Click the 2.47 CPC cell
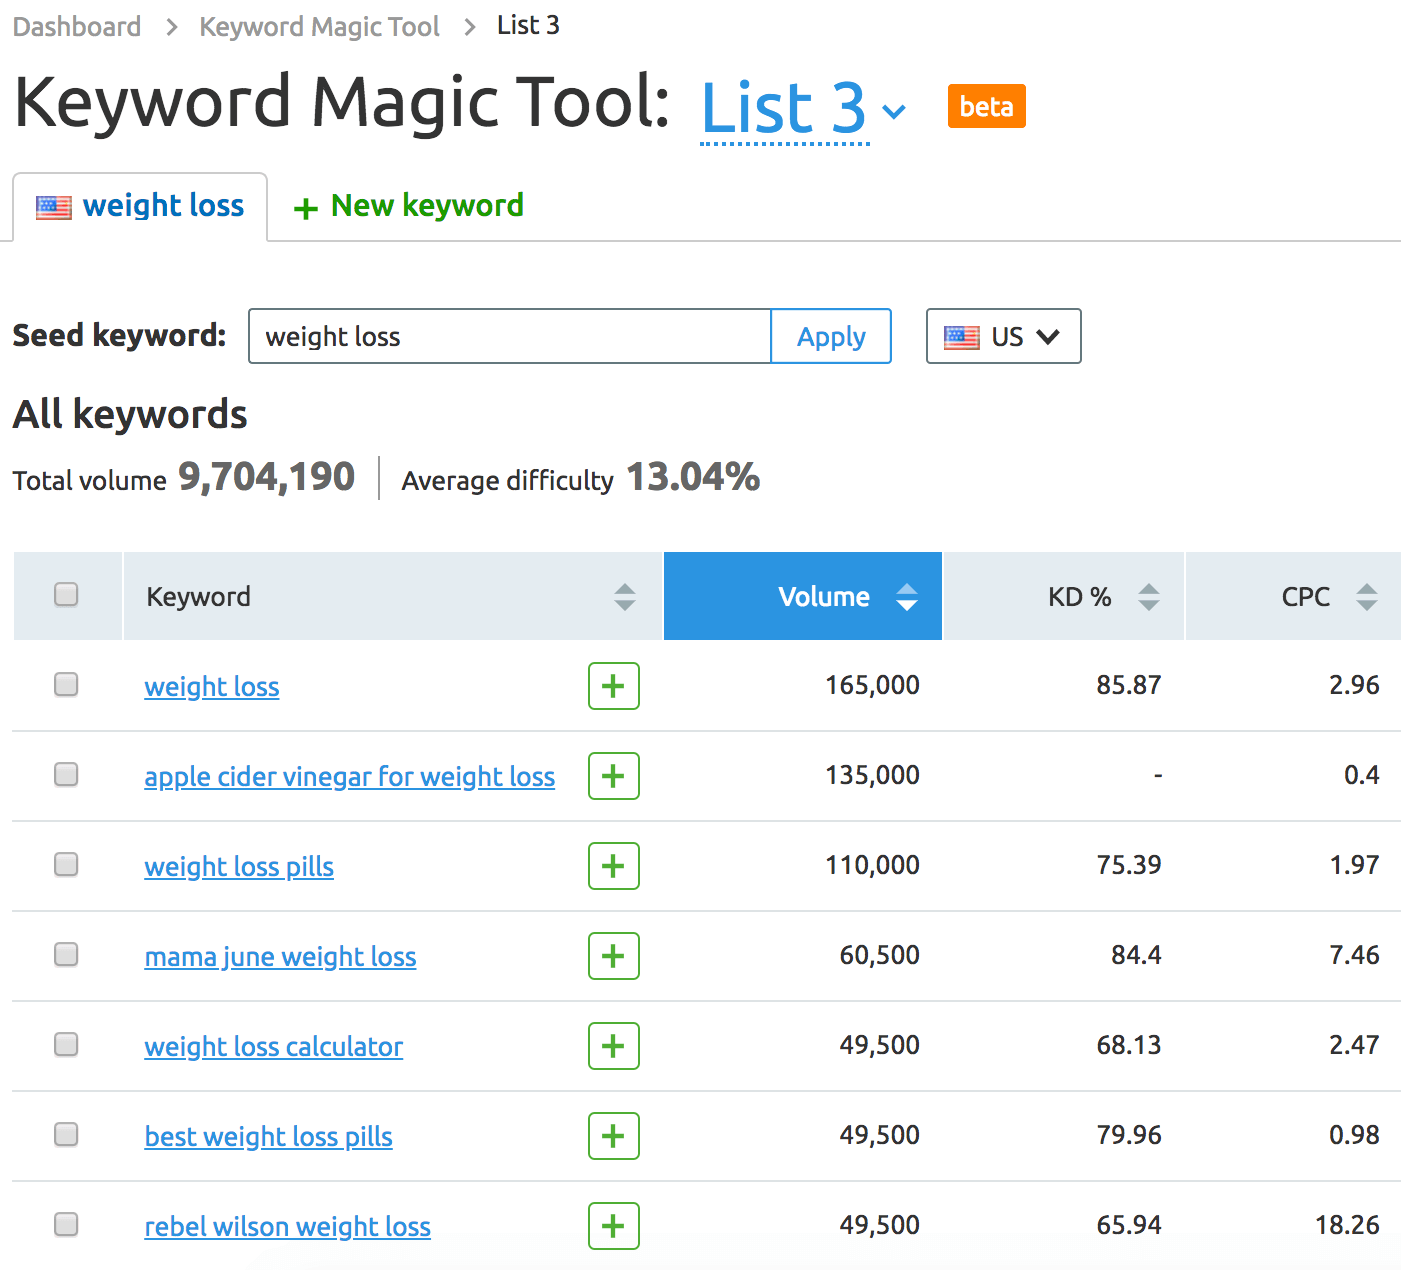This screenshot has width=1401, height=1270. (x=1354, y=1045)
